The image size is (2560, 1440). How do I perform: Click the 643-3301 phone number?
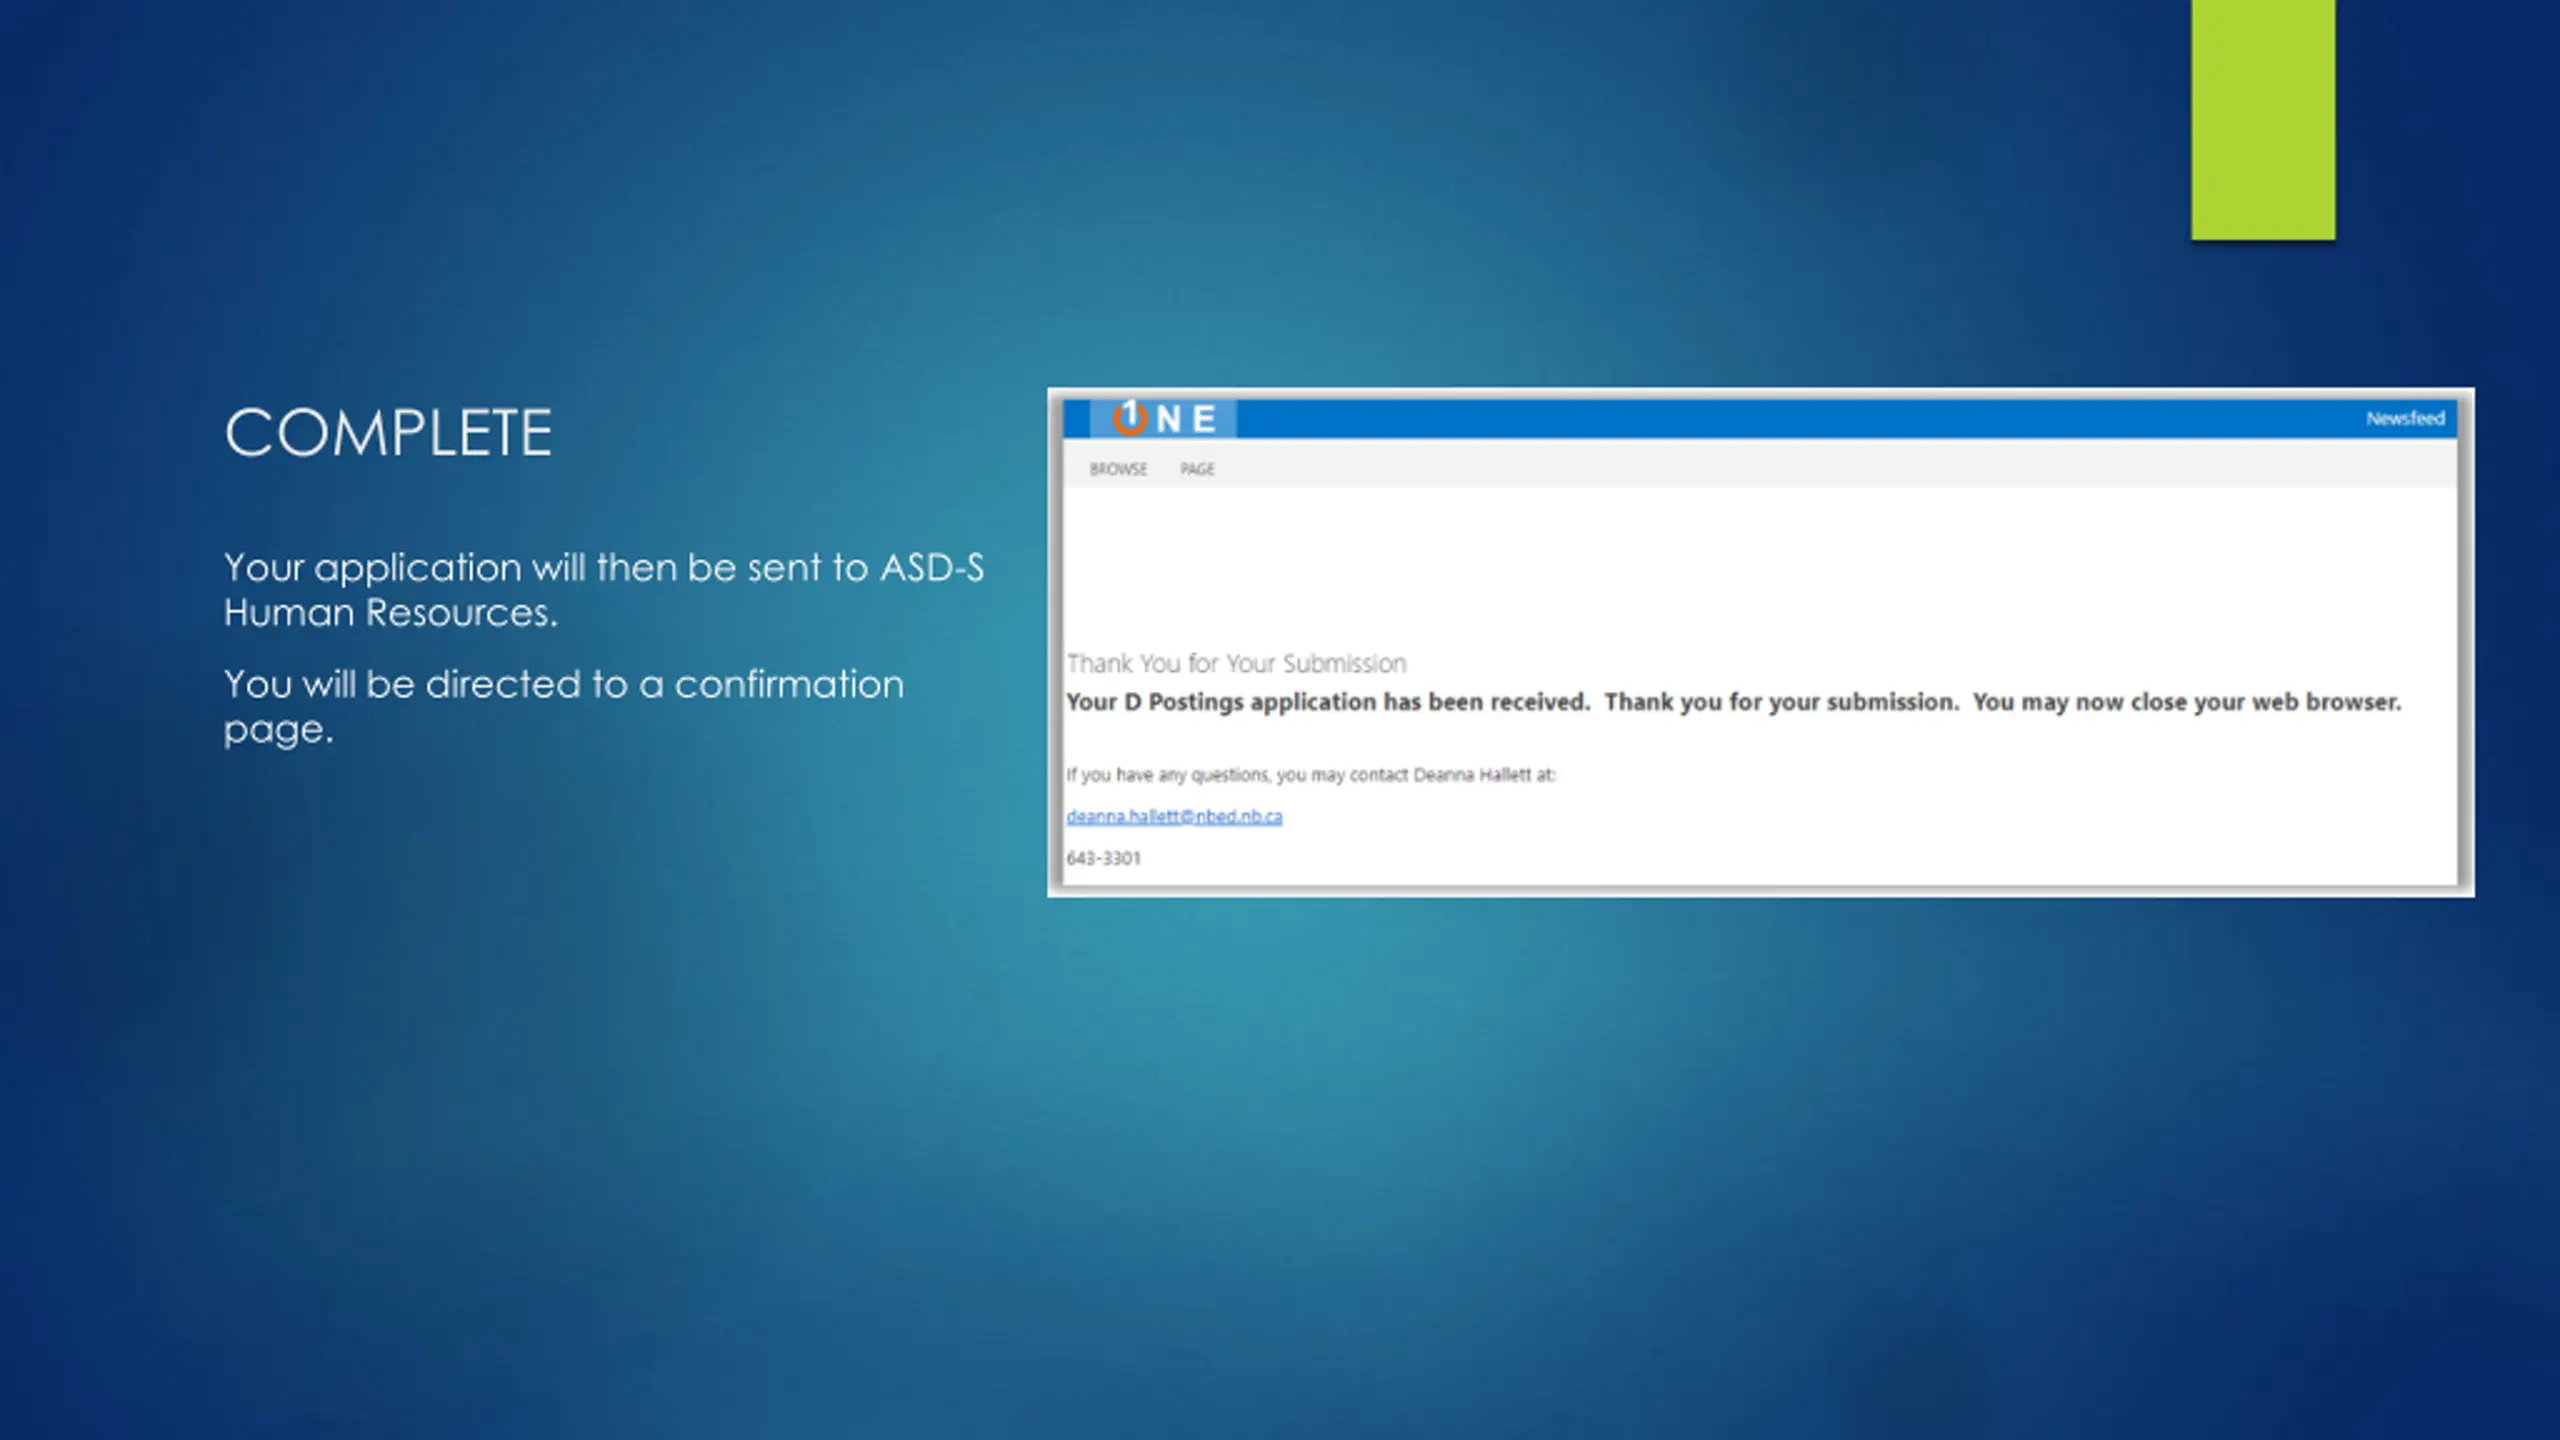pyautogui.click(x=1103, y=858)
